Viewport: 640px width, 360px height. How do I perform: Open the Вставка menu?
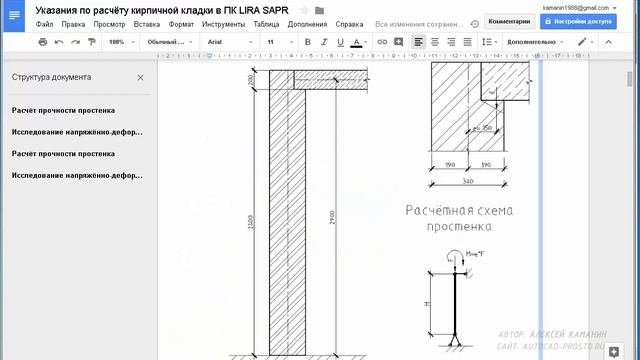pos(147,24)
